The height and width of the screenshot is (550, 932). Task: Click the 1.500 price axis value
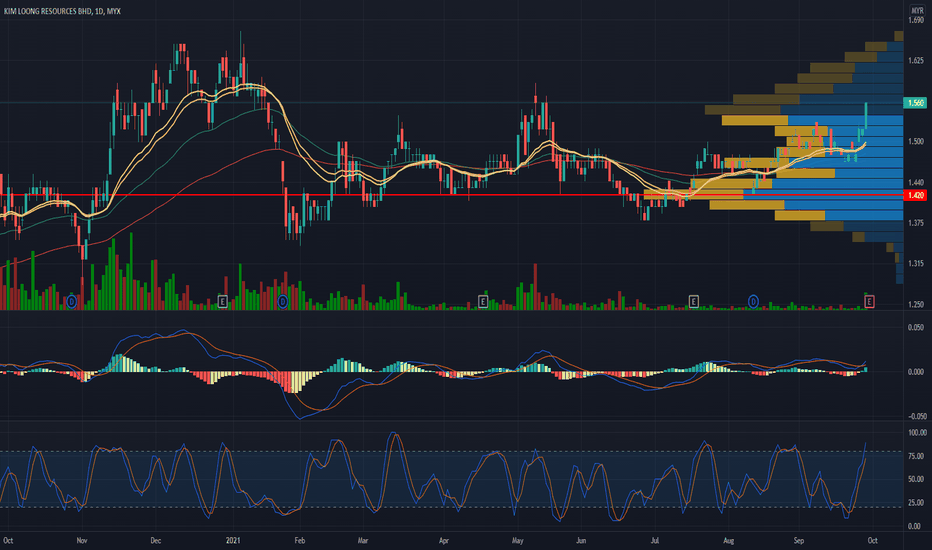(916, 142)
